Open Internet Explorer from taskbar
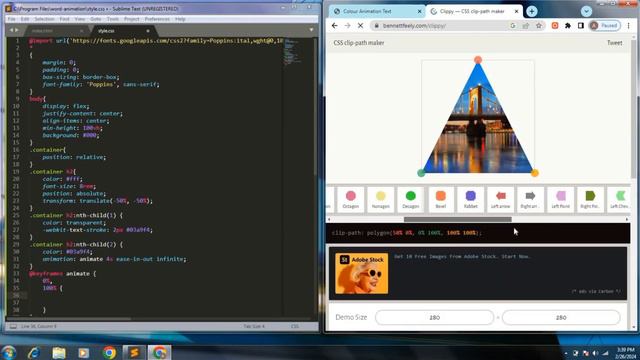The image size is (640, 360). click(x=34, y=352)
